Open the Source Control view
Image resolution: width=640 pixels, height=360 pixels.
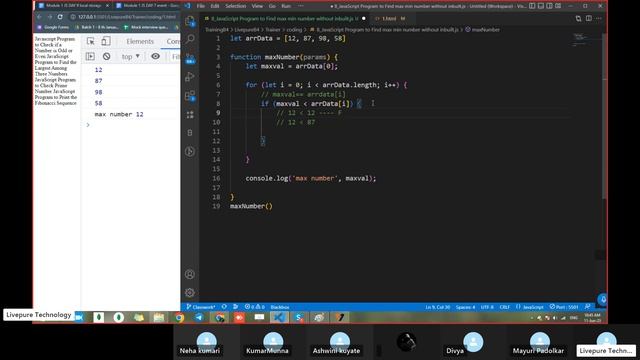tap(190, 58)
